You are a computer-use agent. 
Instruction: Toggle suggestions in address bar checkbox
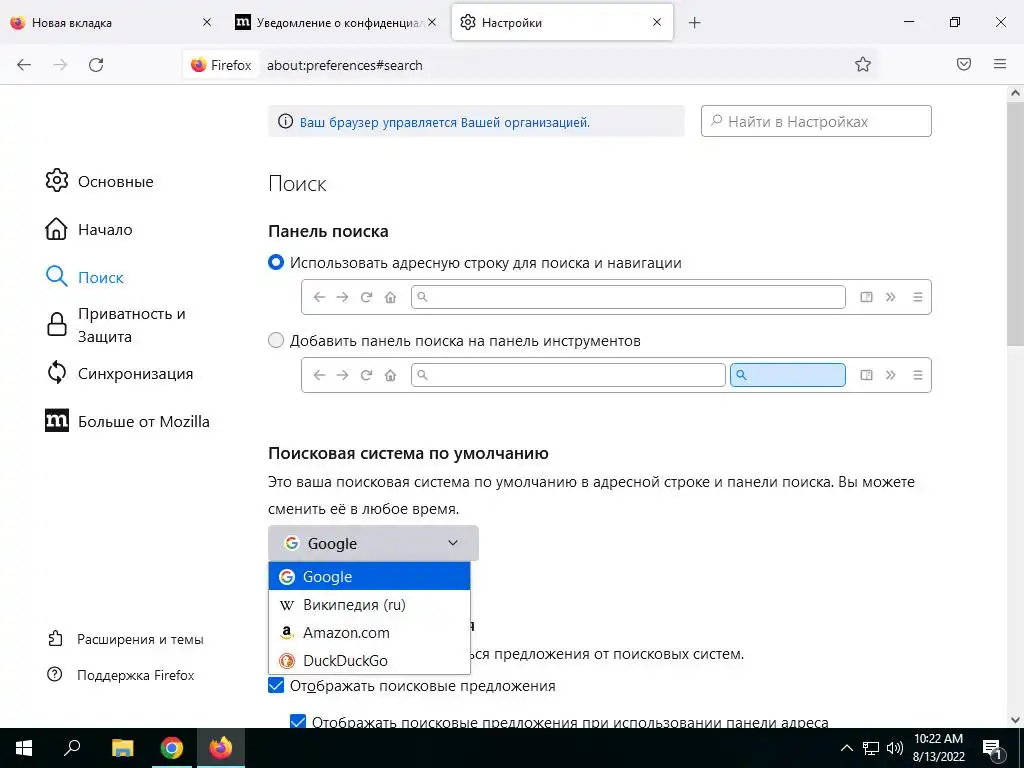click(x=298, y=722)
